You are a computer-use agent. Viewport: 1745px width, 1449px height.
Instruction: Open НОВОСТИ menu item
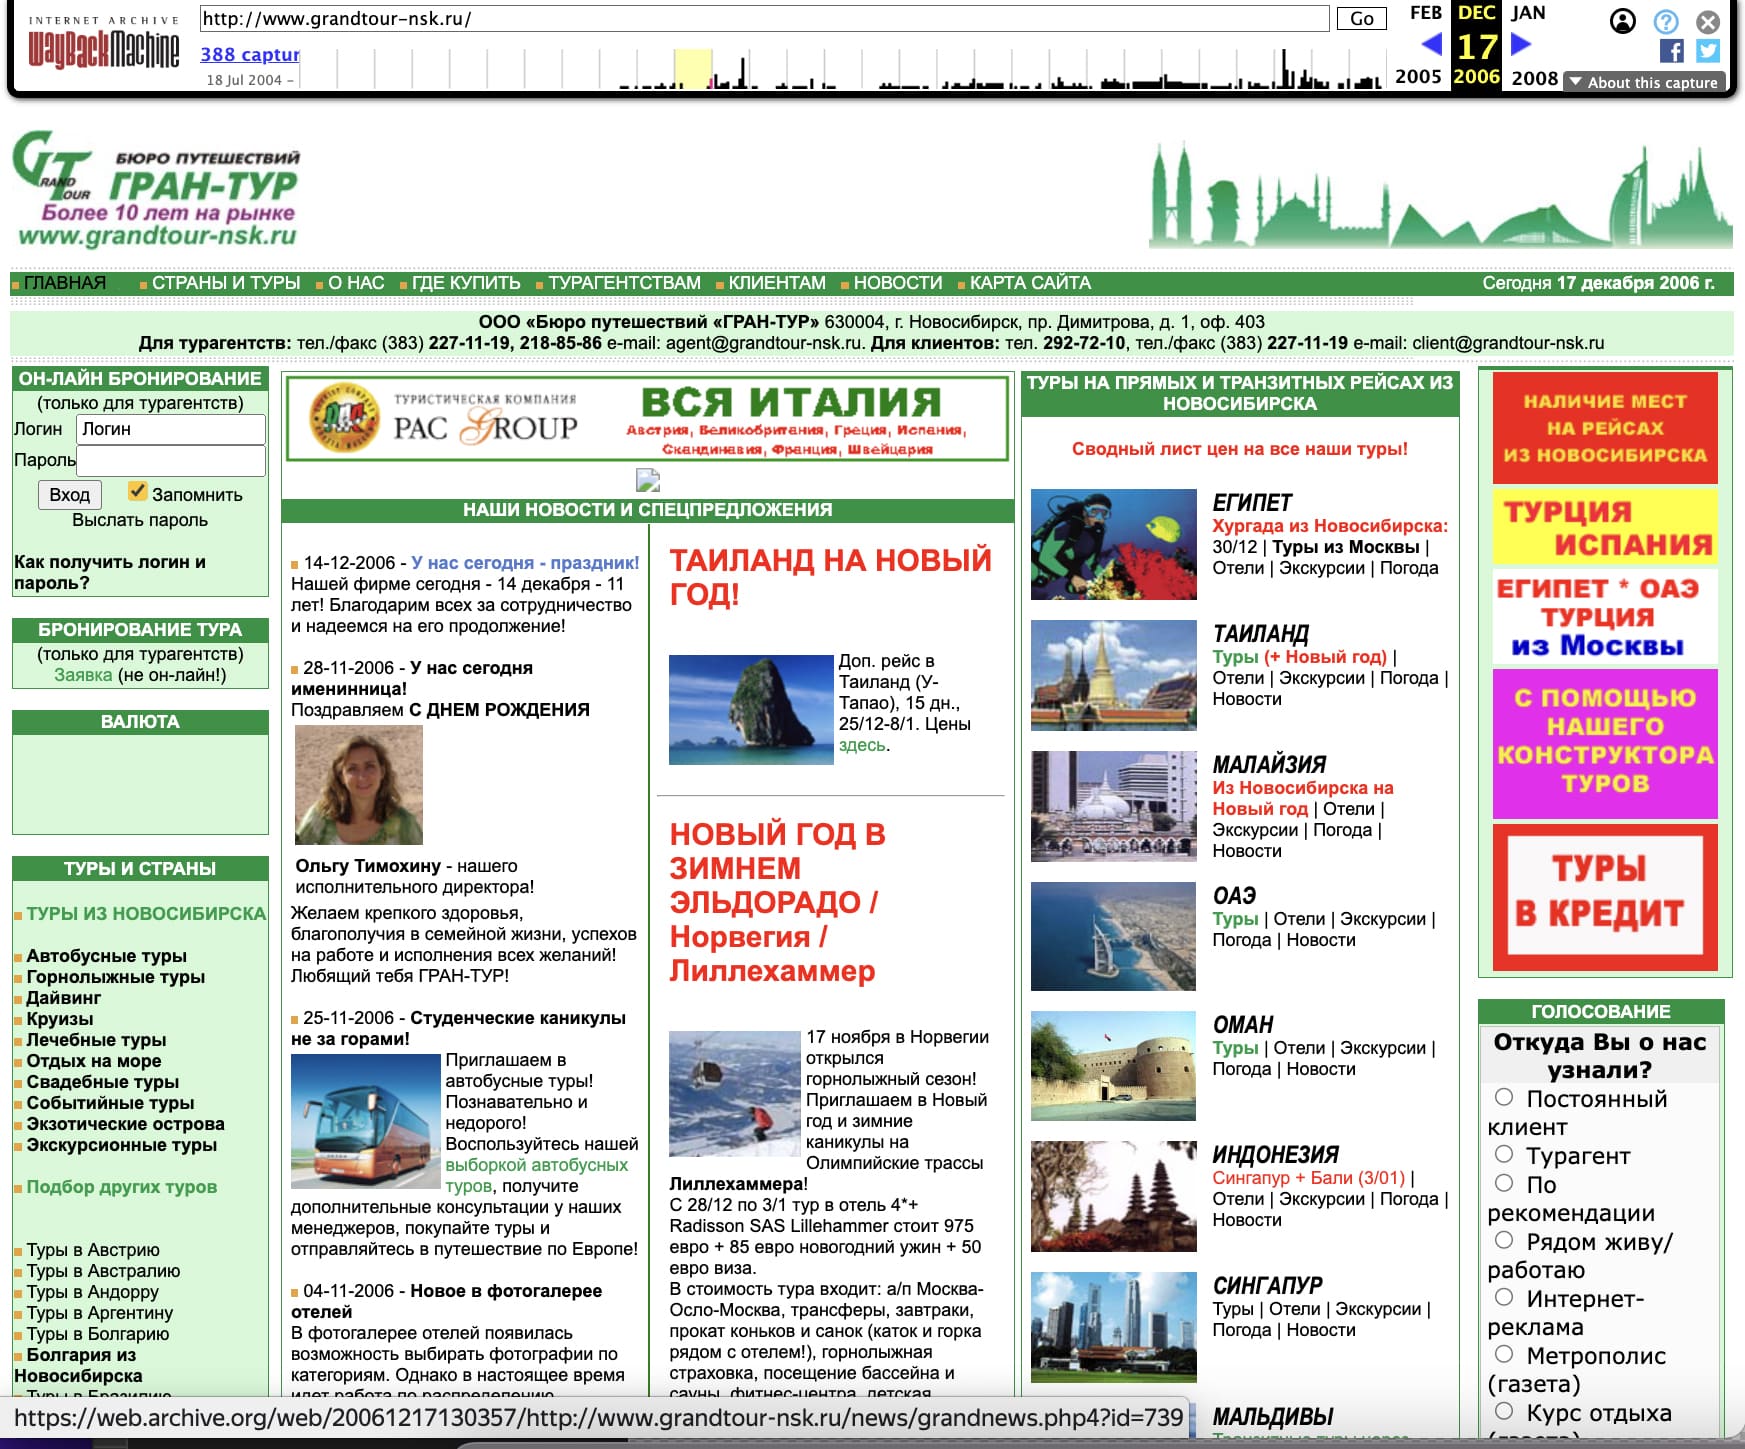coord(898,283)
